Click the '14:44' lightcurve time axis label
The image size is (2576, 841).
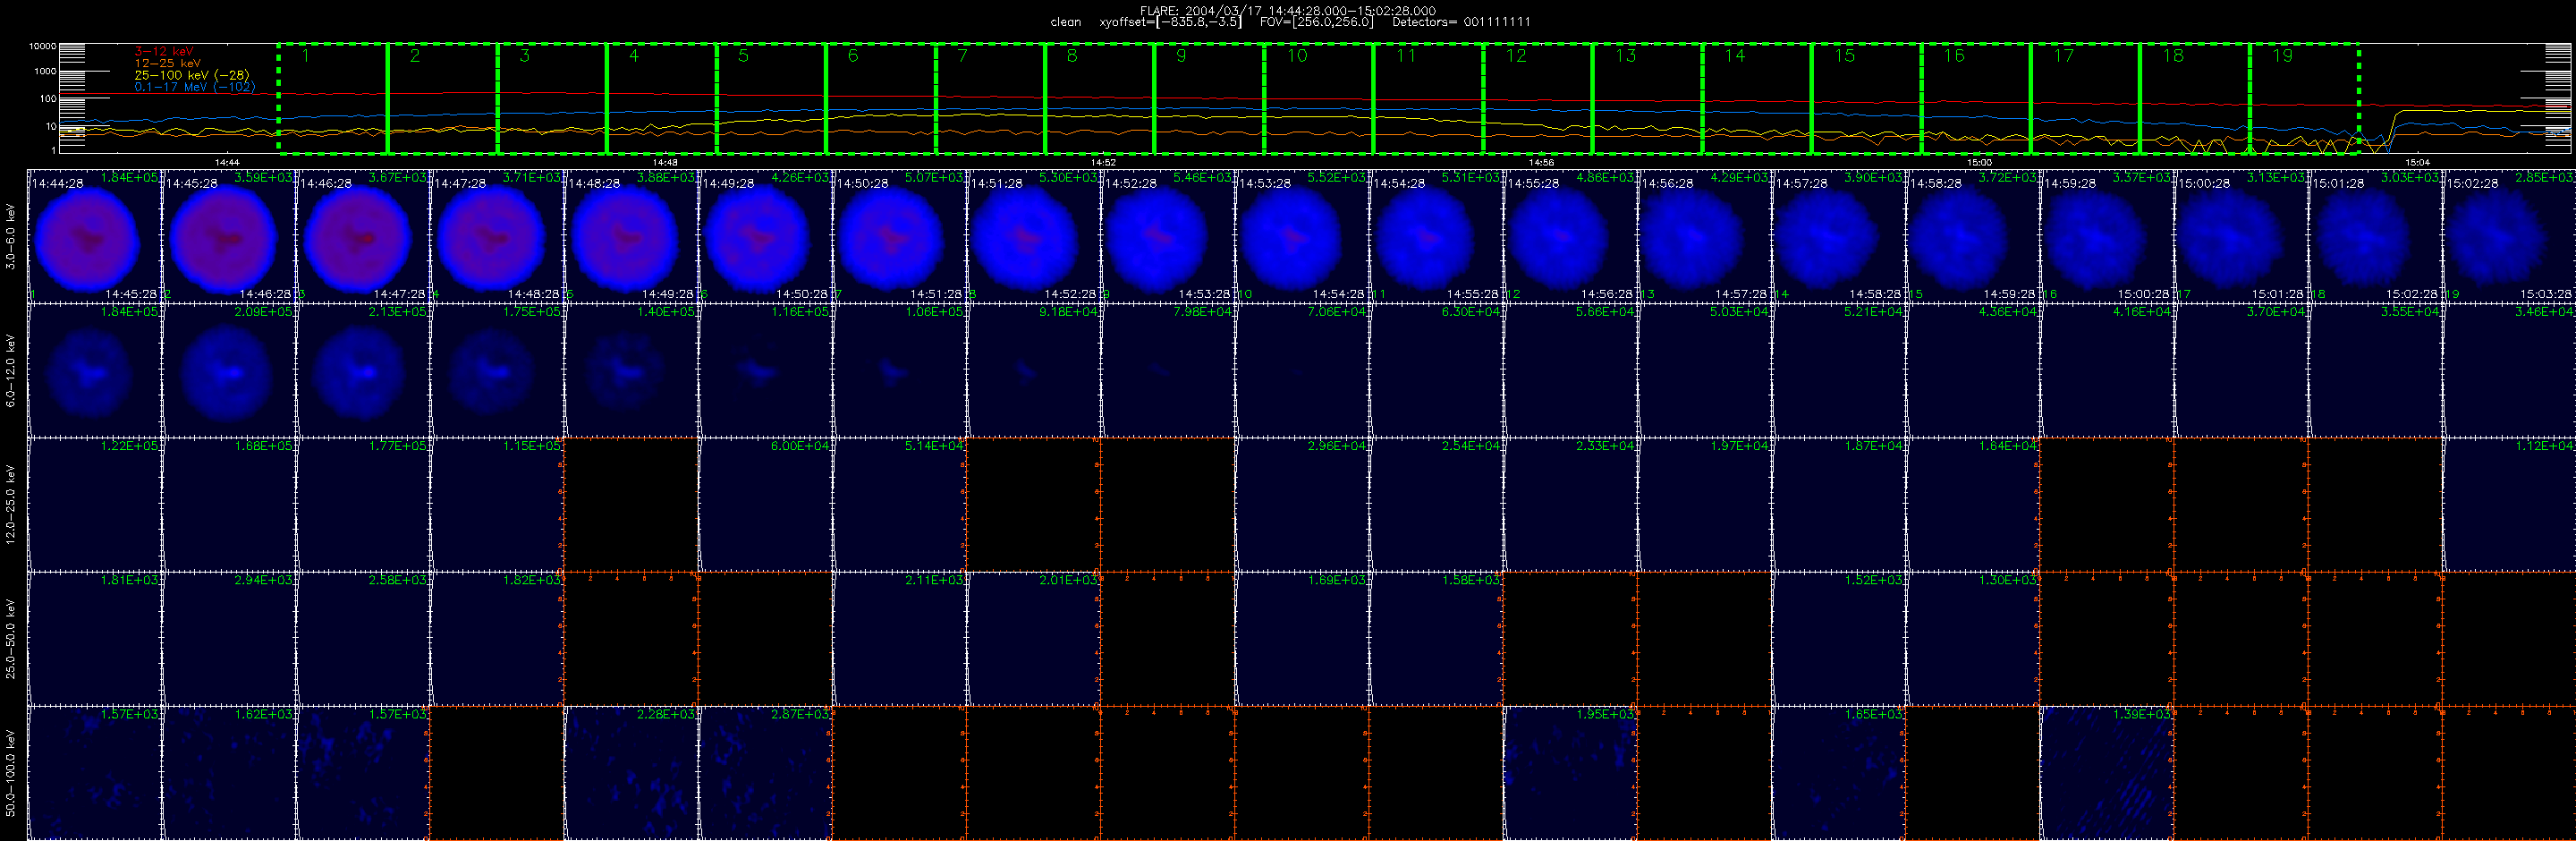227,162
